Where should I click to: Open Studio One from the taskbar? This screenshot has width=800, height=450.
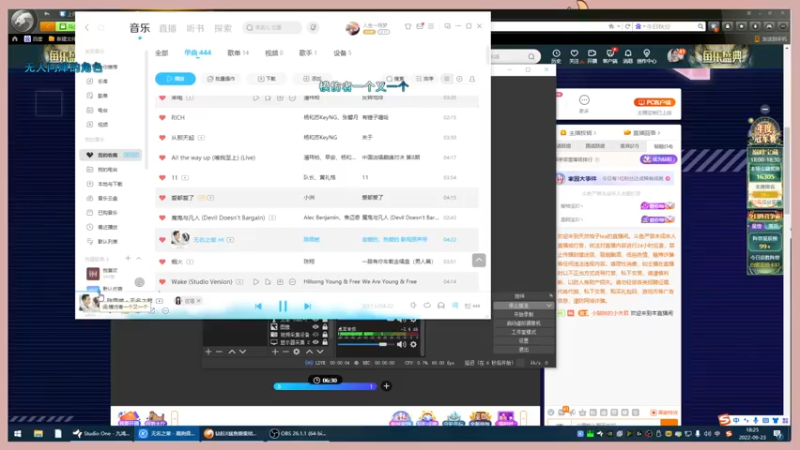click(x=102, y=434)
